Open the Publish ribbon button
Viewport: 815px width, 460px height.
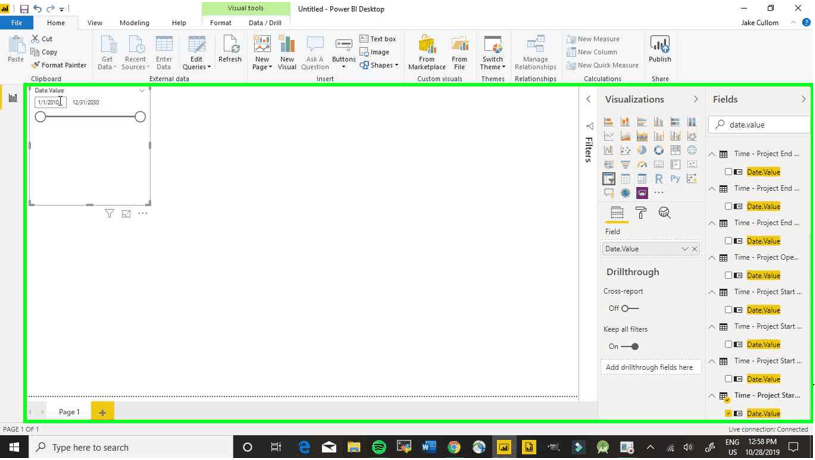[x=660, y=49]
